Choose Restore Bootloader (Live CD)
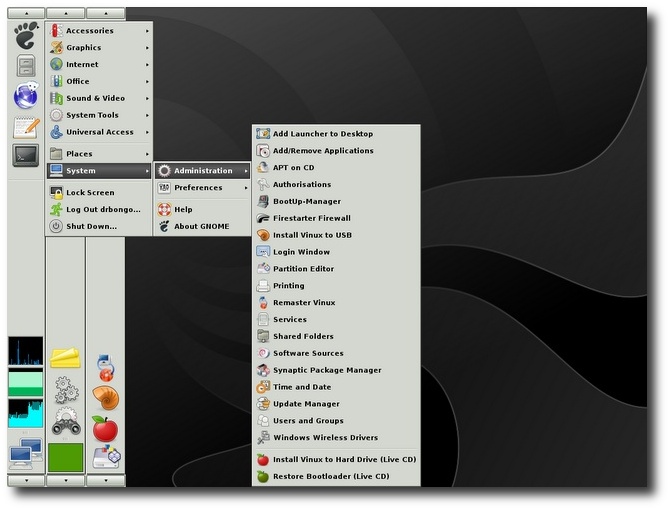670x510 pixels. (x=336, y=476)
